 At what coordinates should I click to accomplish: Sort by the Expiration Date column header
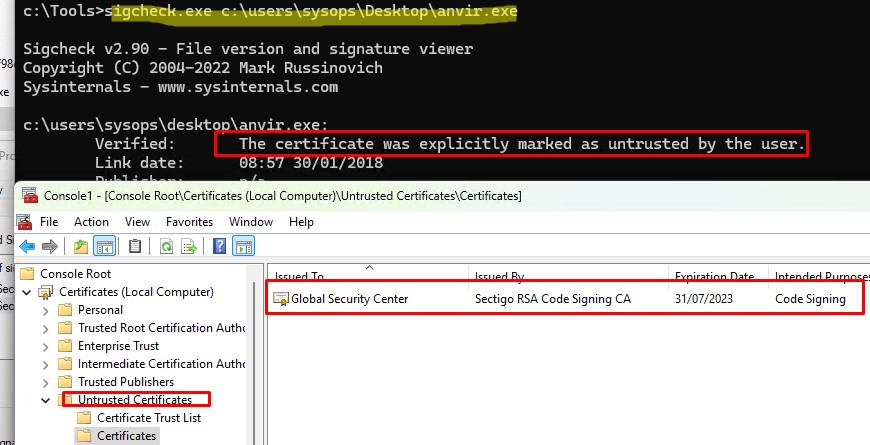714,275
